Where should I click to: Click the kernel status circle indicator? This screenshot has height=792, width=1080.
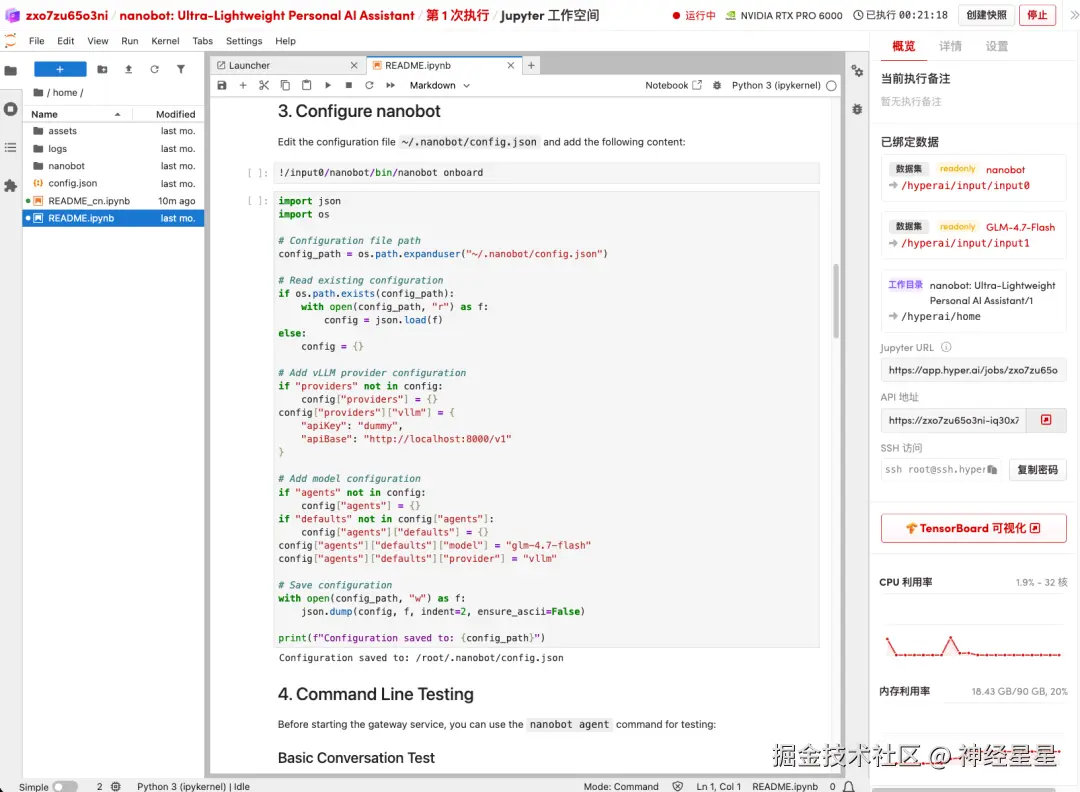click(831, 85)
